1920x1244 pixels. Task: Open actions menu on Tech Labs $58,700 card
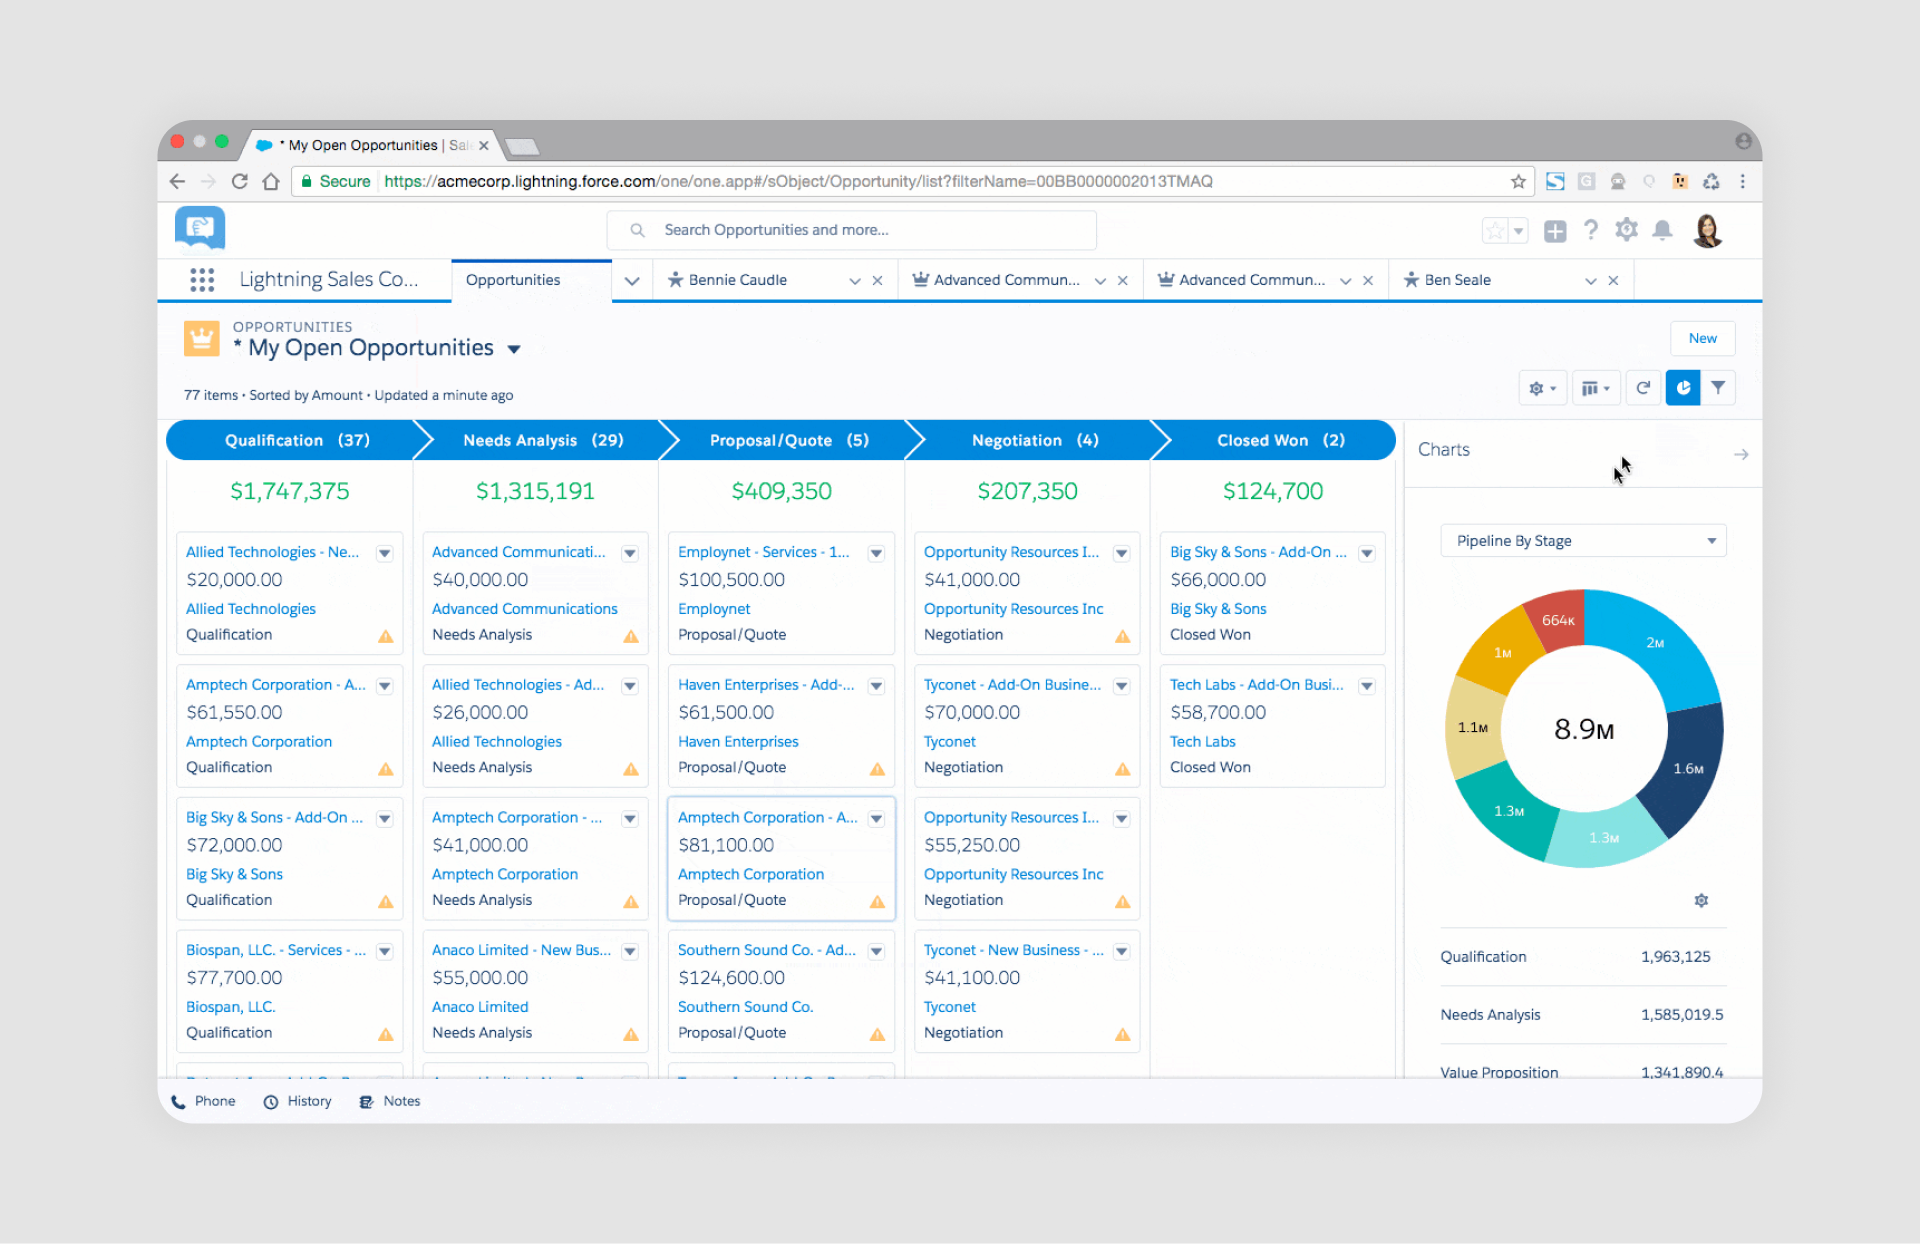tap(1367, 686)
